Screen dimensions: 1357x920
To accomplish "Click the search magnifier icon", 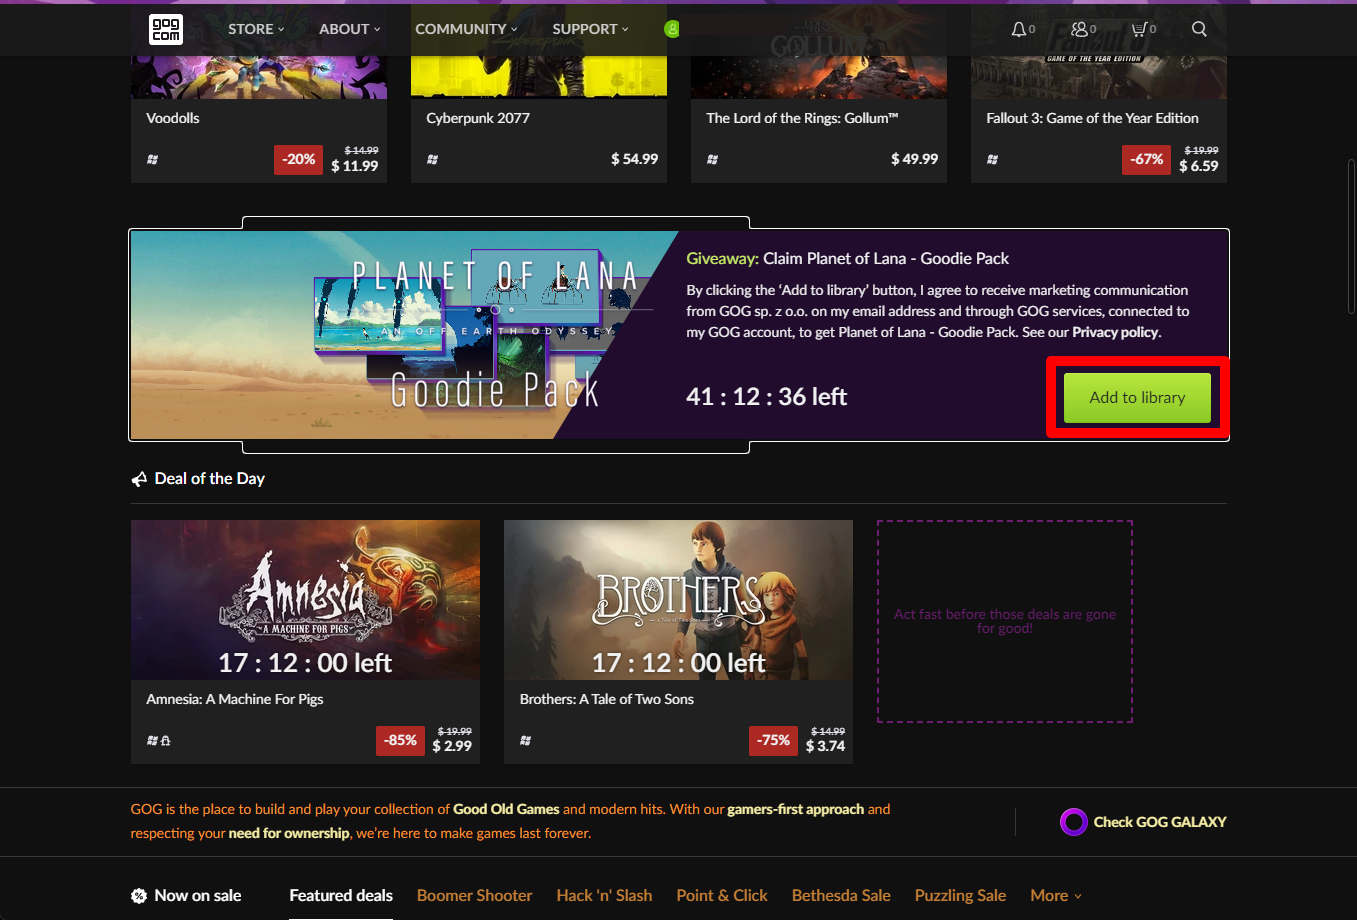I will click(1199, 29).
